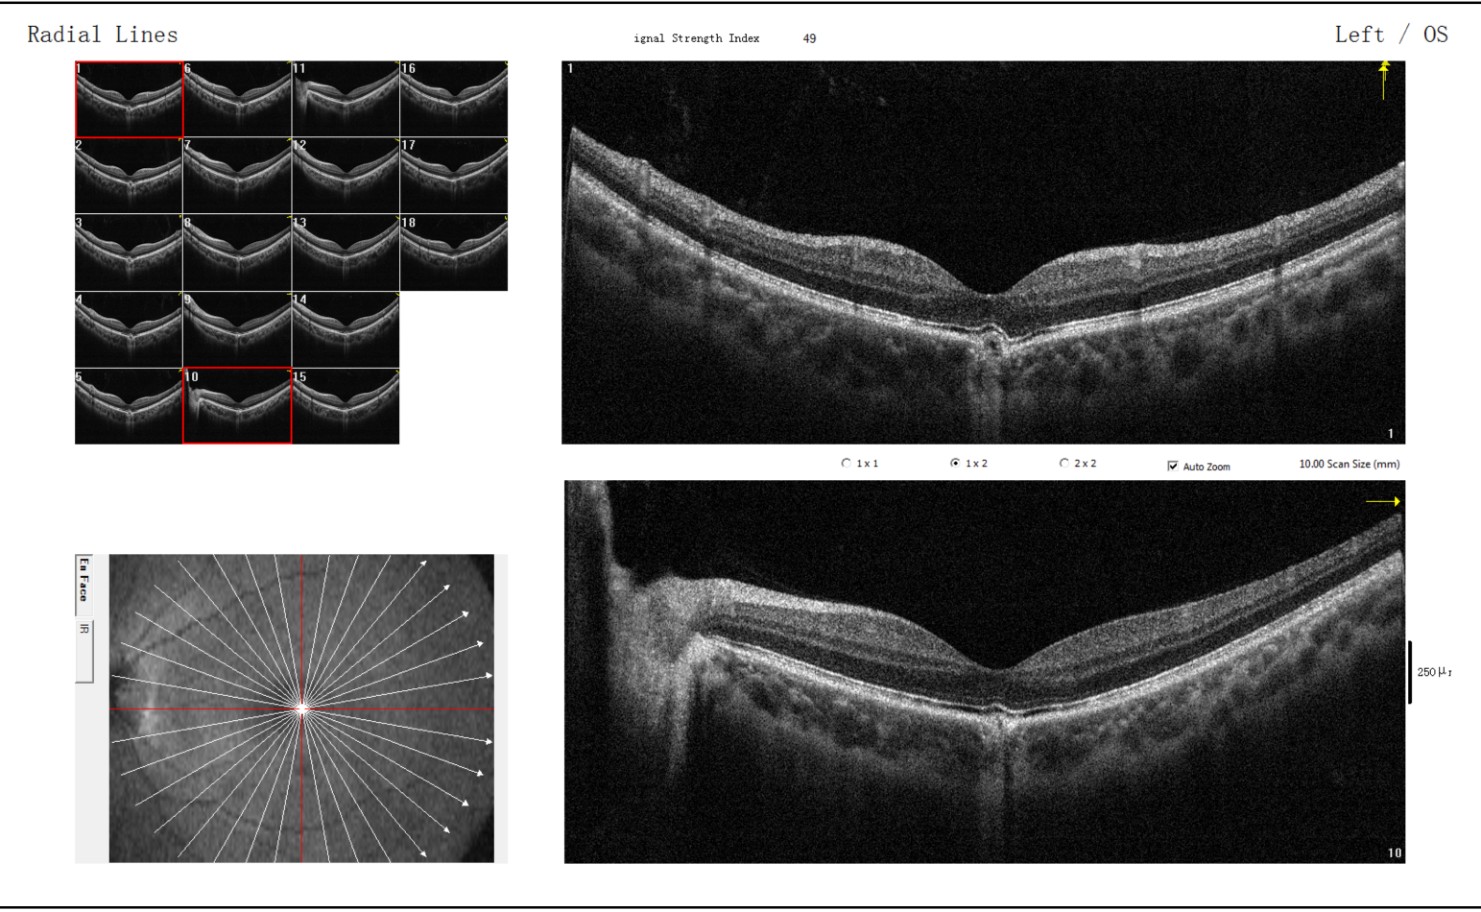Click the "10.00 Scan Size (mm)" text

pos(1349,464)
